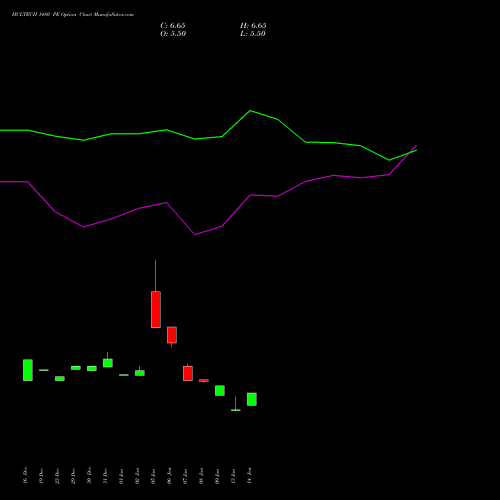Viewport: 500px width, 500px height.
Task: Click the red candle above 06 Jan
Action: pyautogui.click(x=172, y=335)
